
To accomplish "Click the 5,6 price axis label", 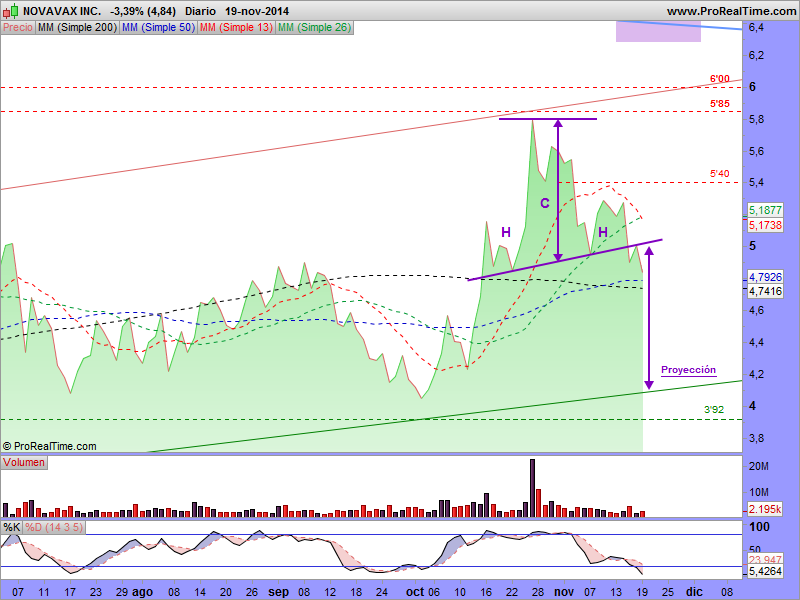I will (x=756, y=151).
